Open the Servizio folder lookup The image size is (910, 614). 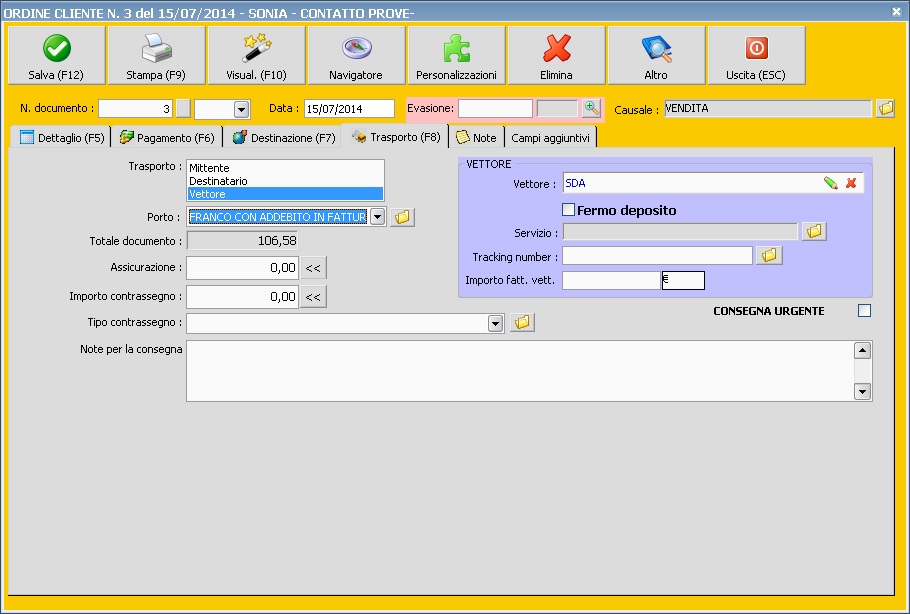(814, 232)
